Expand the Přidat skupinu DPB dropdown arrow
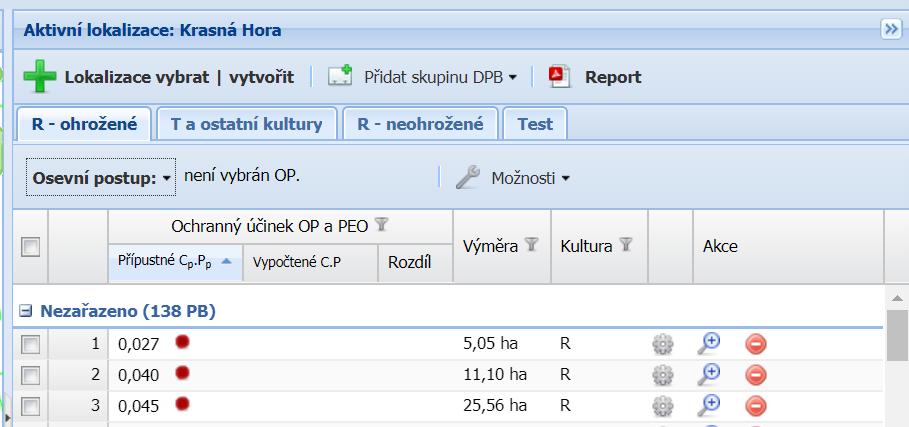The height and width of the screenshot is (427, 909). click(512, 77)
